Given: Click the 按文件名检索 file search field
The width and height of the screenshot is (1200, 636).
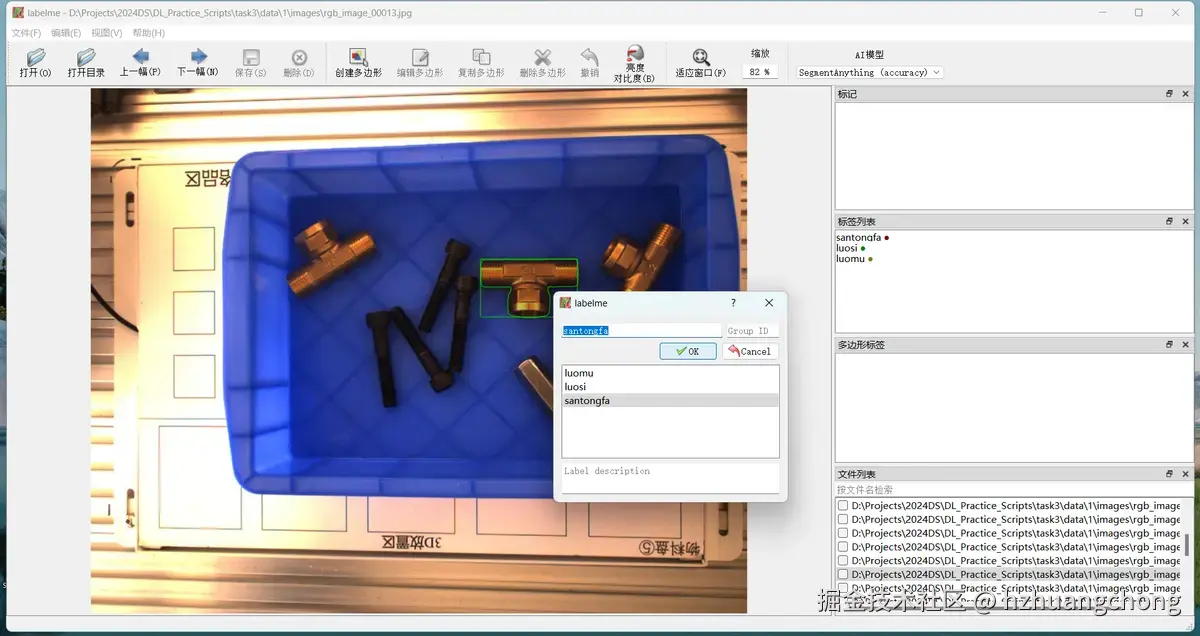Looking at the screenshot, I should (x=1014, y=490).
